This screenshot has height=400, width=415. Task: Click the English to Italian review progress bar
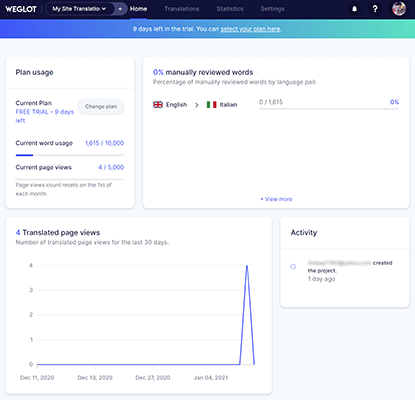(329, 109)
